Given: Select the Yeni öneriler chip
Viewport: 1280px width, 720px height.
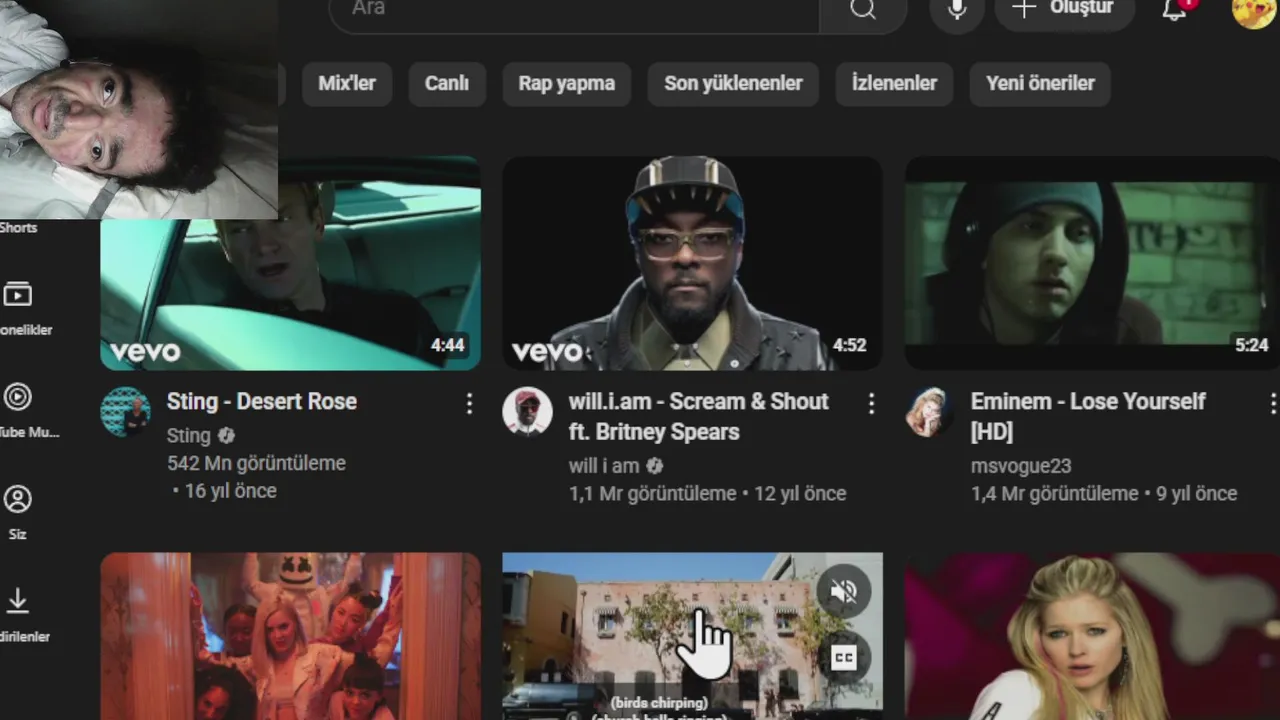Looking at the screenshot, I should coord(1040,83).
